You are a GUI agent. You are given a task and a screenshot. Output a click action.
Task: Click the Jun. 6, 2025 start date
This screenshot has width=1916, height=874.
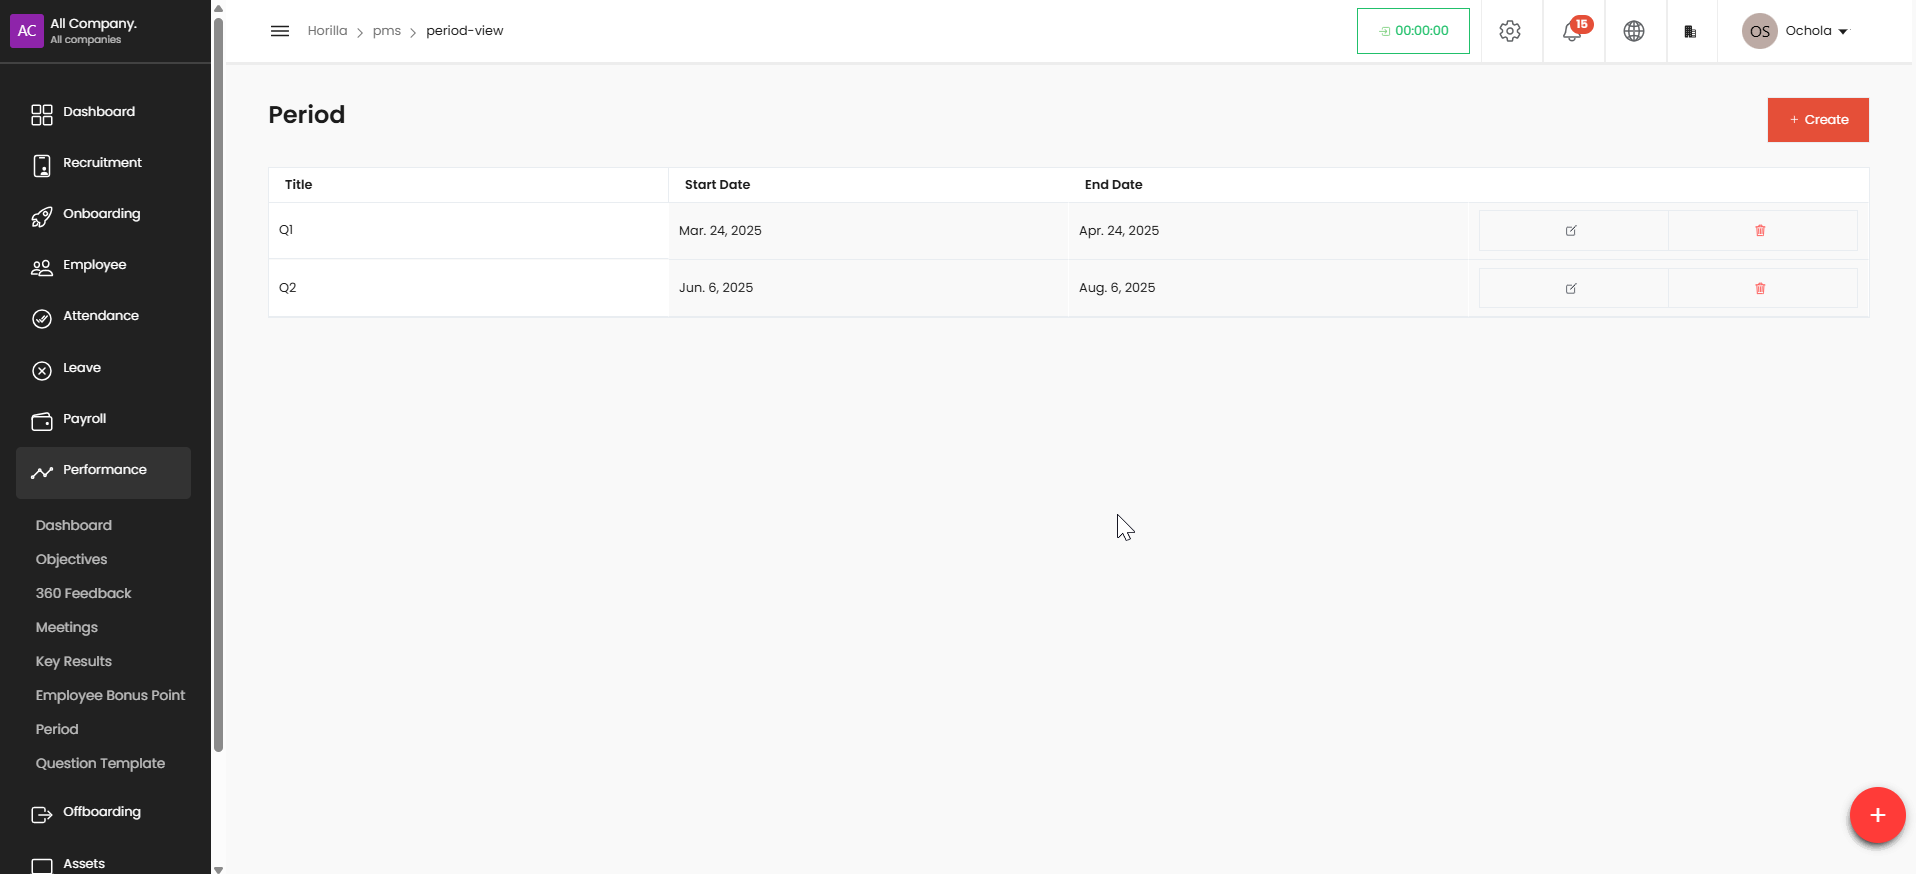click(716, 288)
